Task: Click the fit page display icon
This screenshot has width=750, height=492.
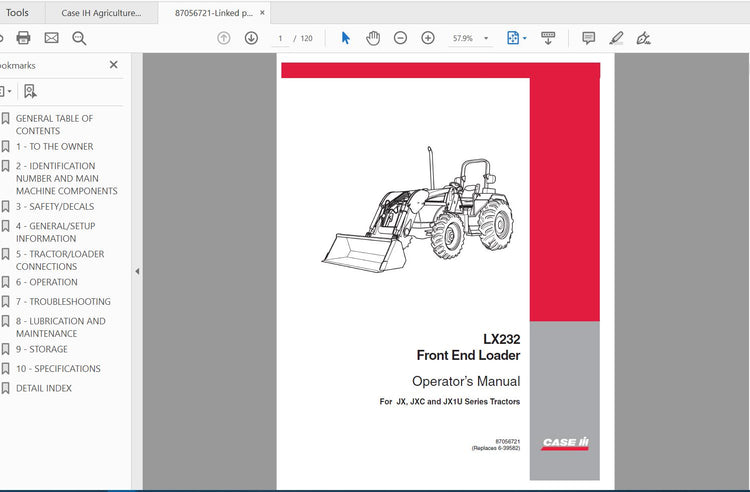Action: point(513,38)
